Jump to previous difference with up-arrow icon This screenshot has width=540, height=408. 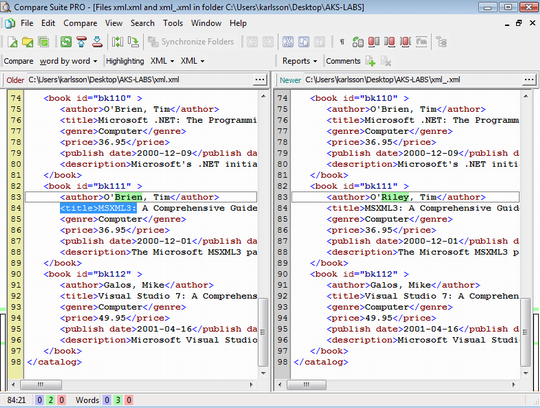point(82,42)
